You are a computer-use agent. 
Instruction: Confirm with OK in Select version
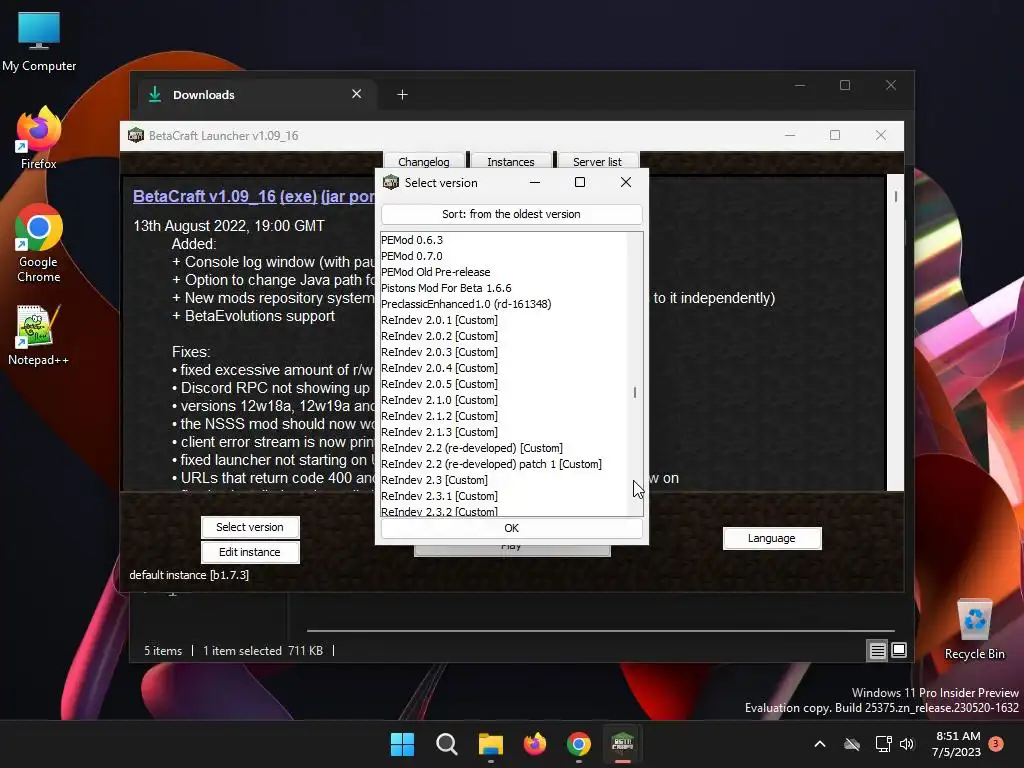click(x=511, y=528)
